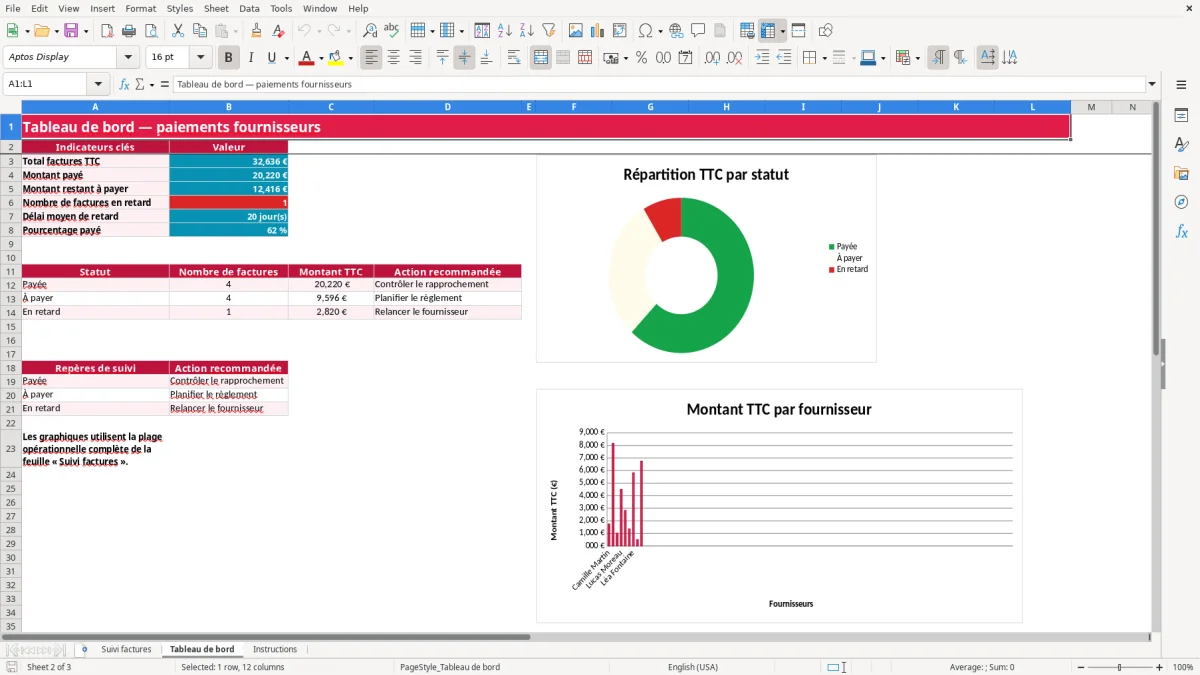Click Sort Ascending icon

tap(504, 31)
